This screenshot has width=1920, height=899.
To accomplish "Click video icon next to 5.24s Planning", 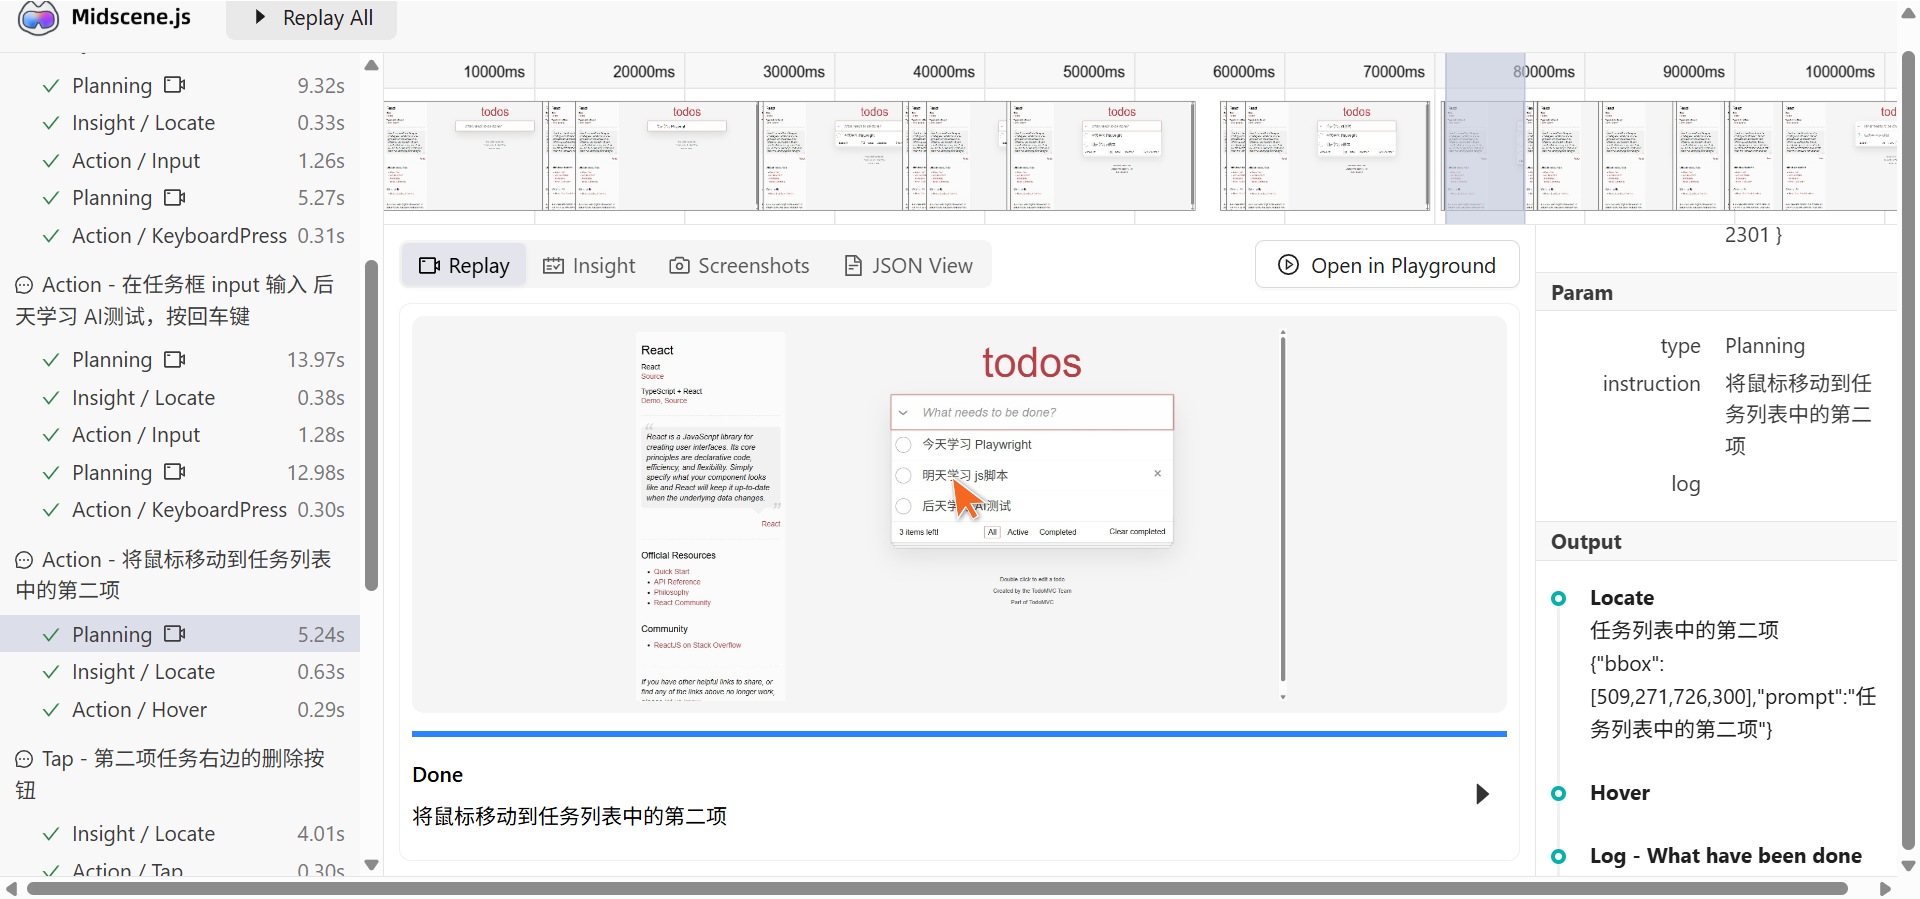I will click(x=175, y=634).
